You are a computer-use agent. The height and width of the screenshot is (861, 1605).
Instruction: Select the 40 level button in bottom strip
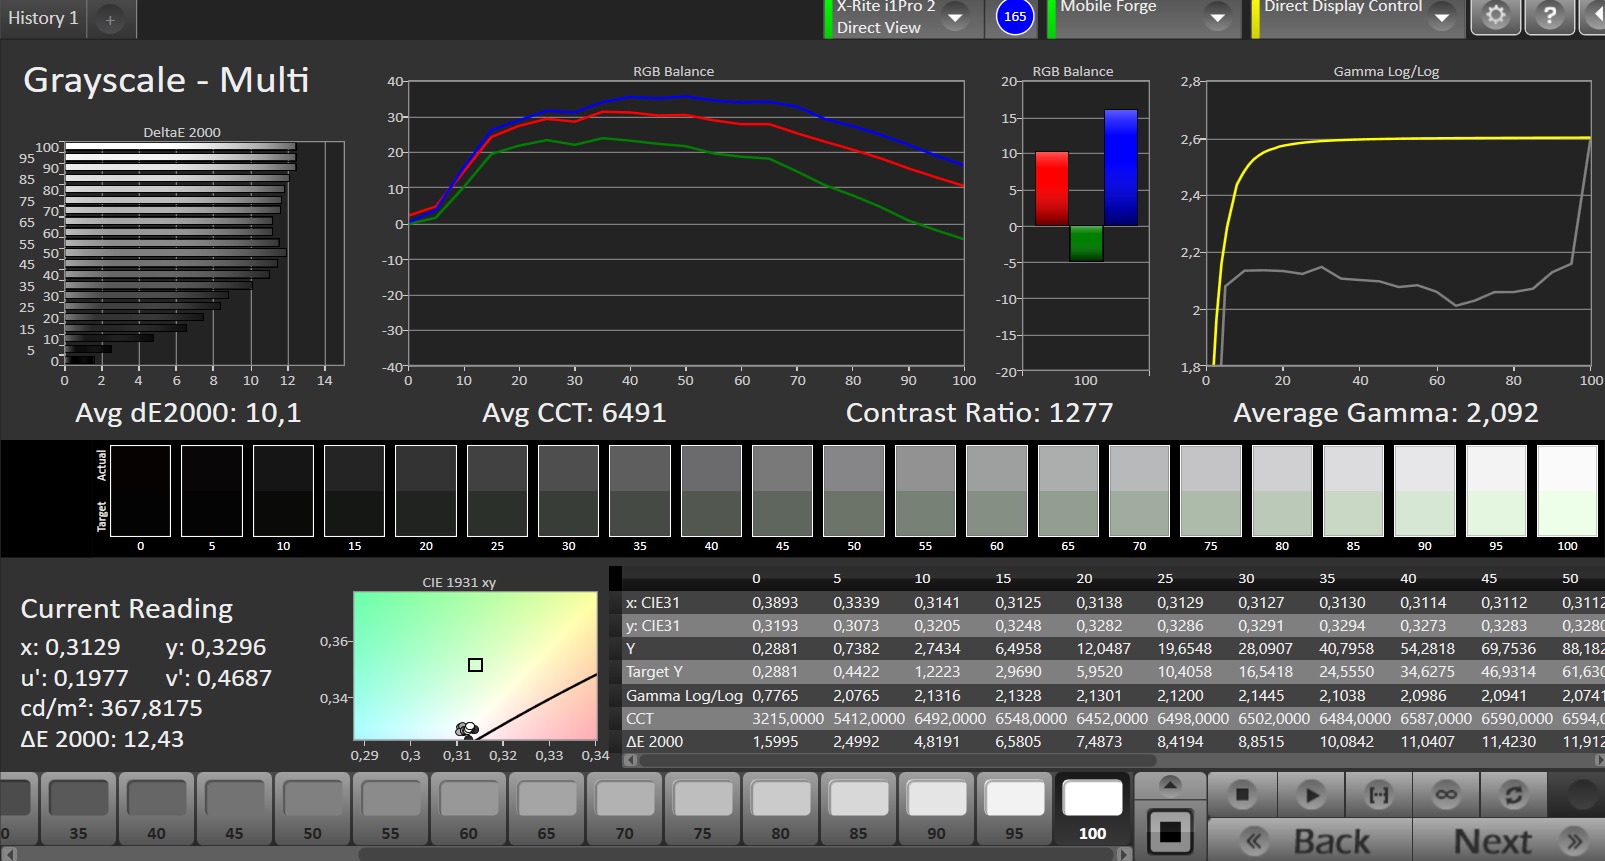[156, 809]
